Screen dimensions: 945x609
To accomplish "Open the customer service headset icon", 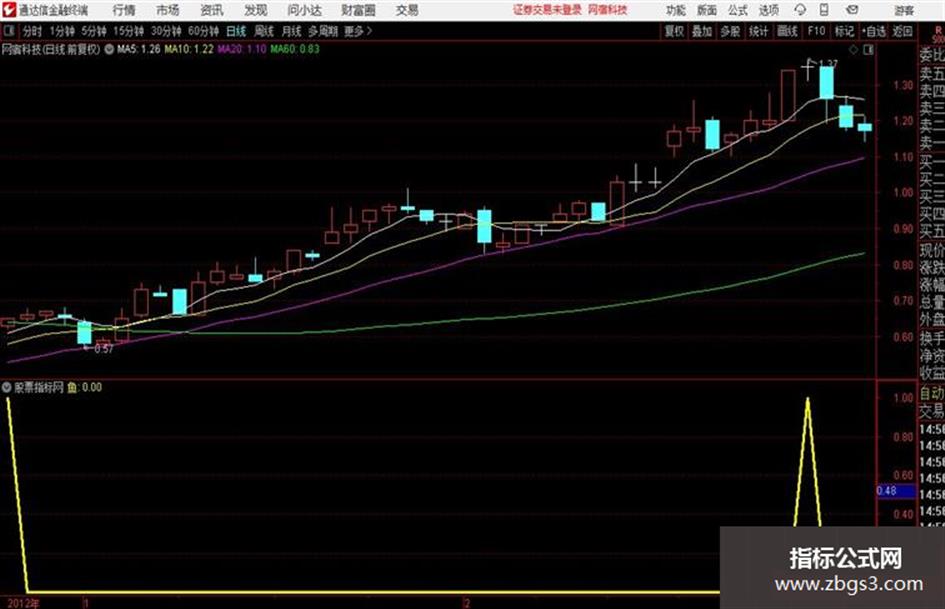I will pyautogui.click(x=800, y=10).
